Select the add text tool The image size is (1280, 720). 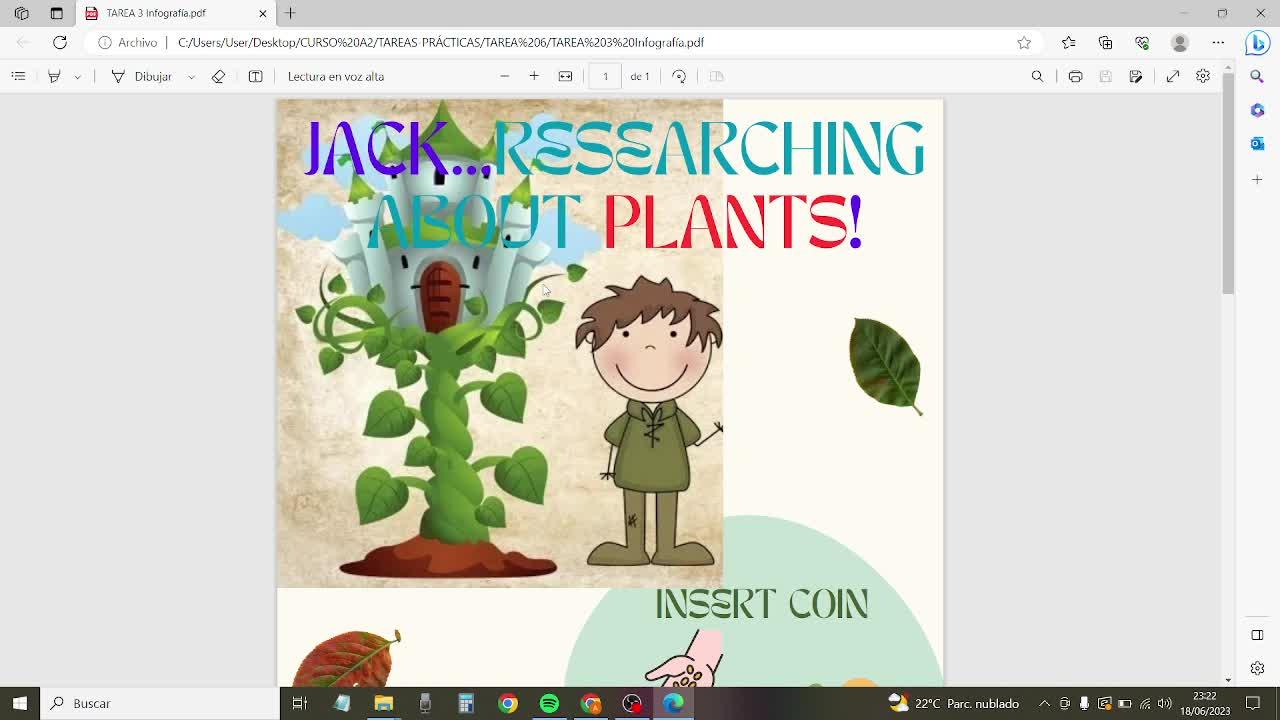pyautogui.click(x=255, y=76)
